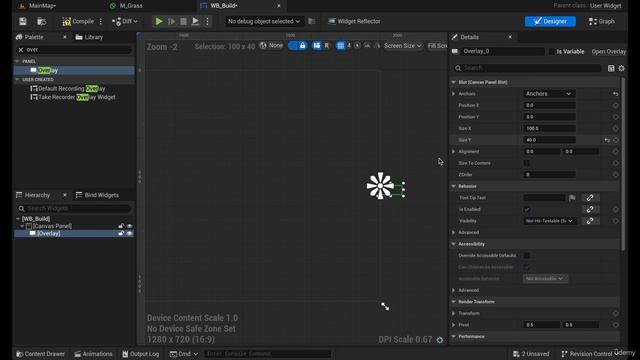Click the Eject play button
The image size is (640, 360).
point(196,21)
